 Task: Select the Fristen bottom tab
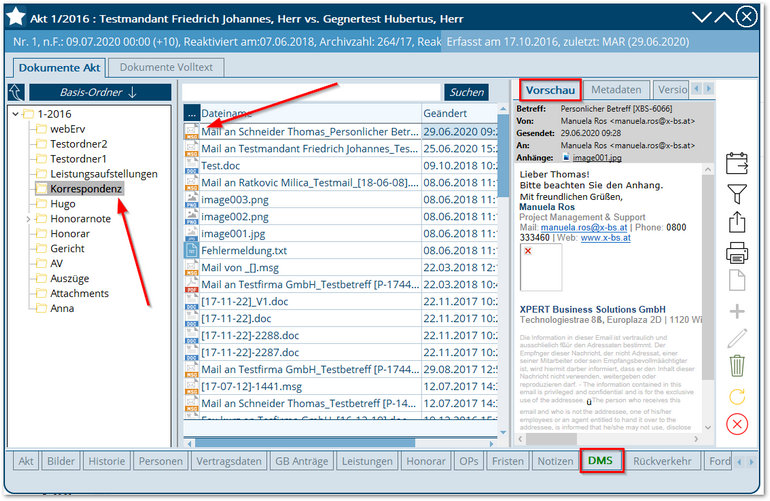(x=507, y=461)
